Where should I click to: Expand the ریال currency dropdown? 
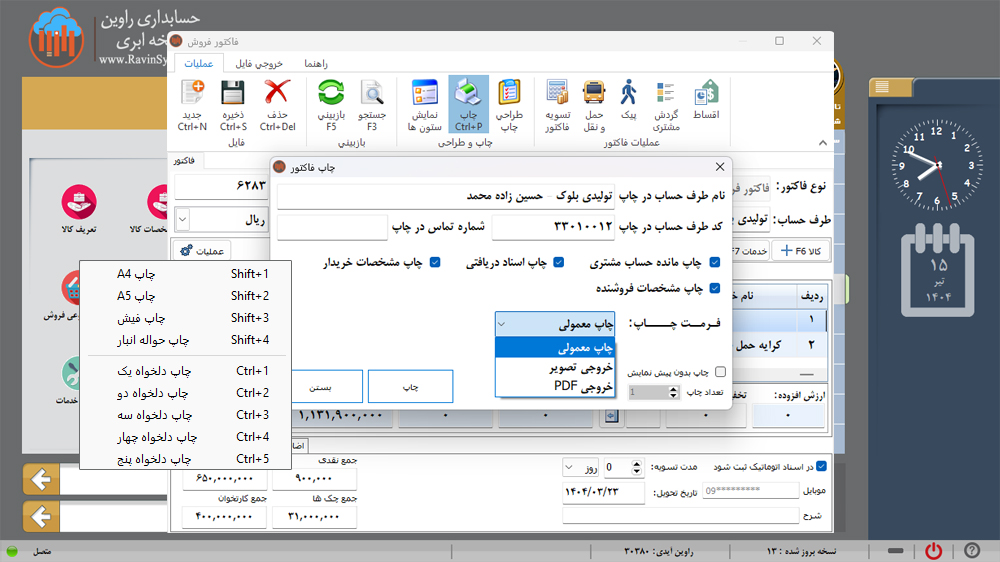pyautogui.click(x=183, y=219)
